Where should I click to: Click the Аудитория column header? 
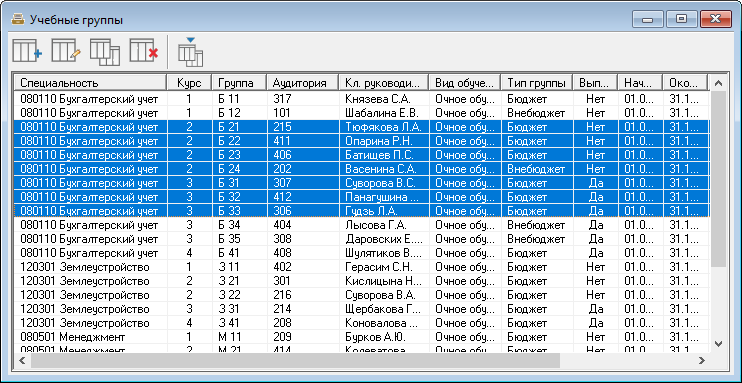click(303, 82)
